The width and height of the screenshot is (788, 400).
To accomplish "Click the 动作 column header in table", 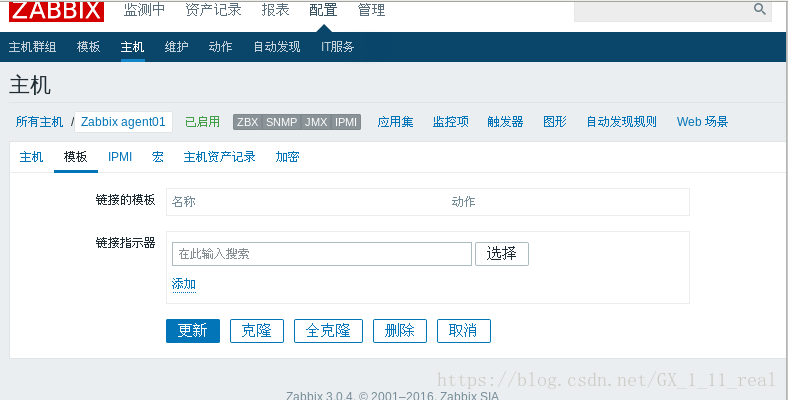I will [463, 202].
